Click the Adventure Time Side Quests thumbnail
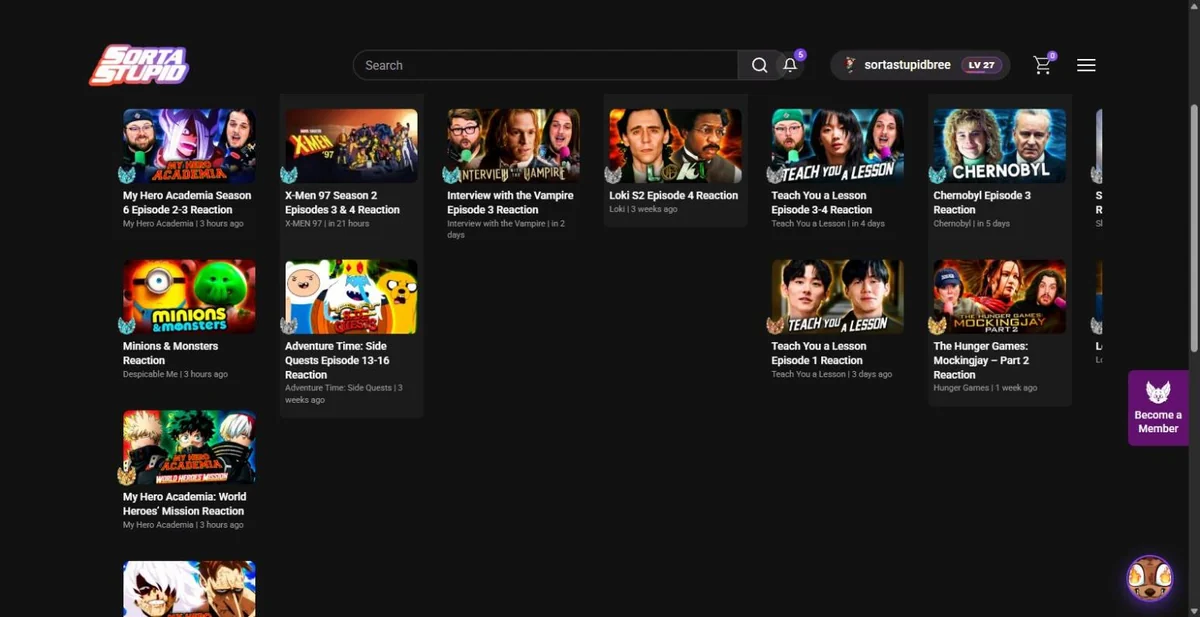 click(x=351, y=296)
